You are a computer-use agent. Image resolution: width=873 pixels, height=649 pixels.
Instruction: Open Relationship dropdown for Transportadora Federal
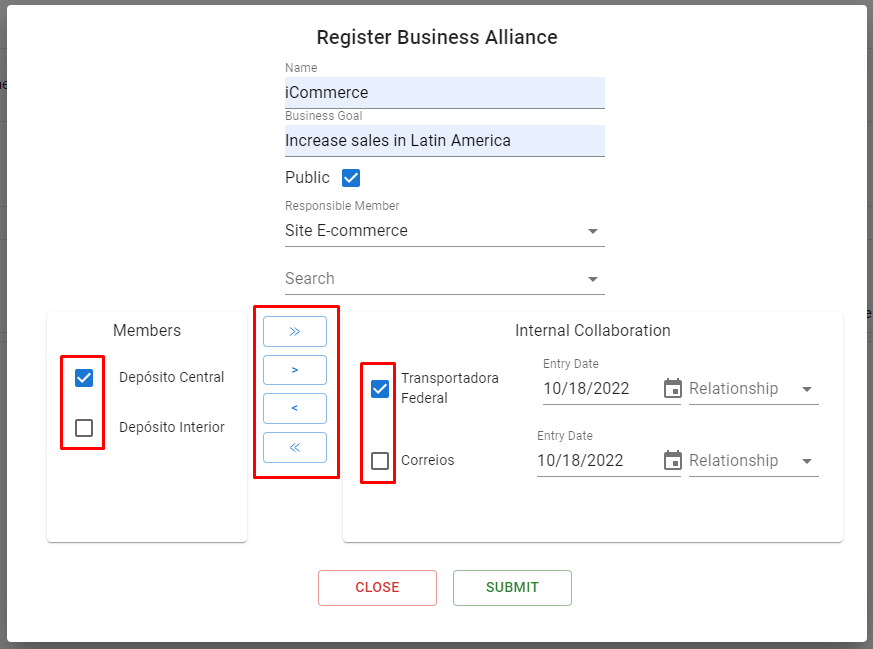coord(753,389)
